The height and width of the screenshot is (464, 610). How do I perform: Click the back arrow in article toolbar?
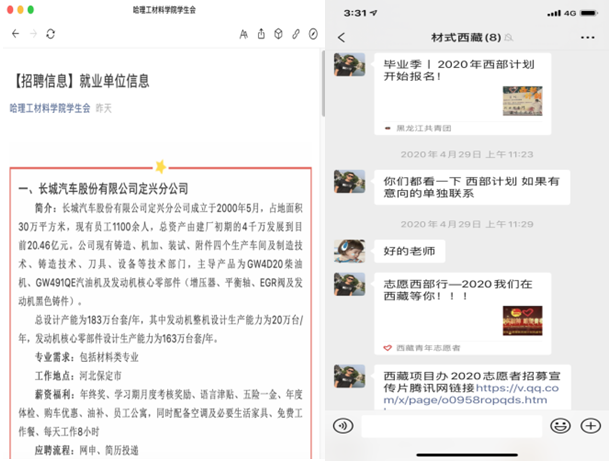(x=14, y=33)
